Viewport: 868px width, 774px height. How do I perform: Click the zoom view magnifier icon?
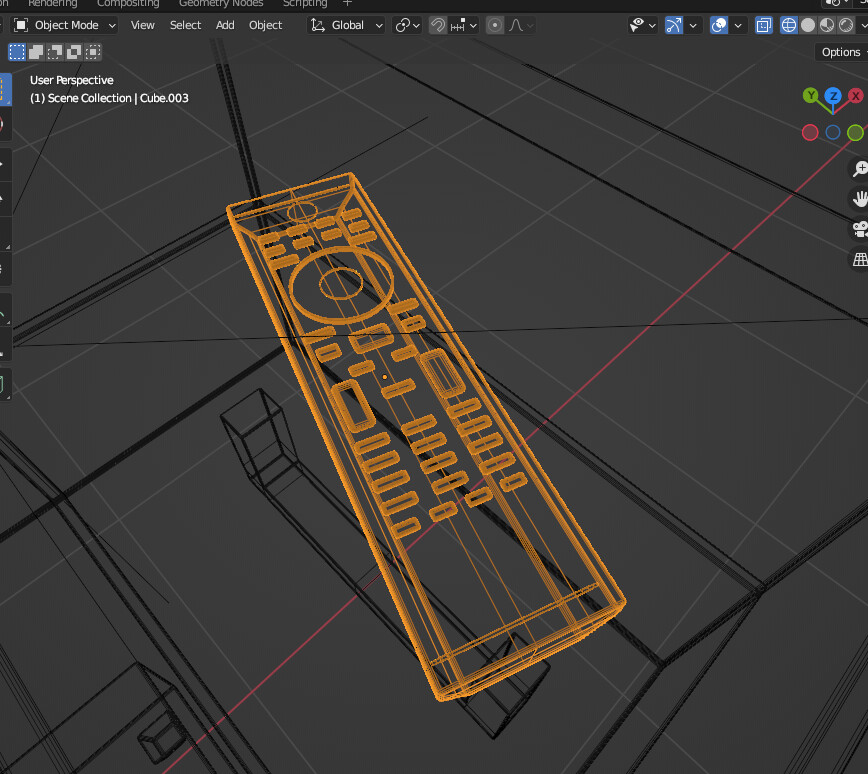[858, 168]
